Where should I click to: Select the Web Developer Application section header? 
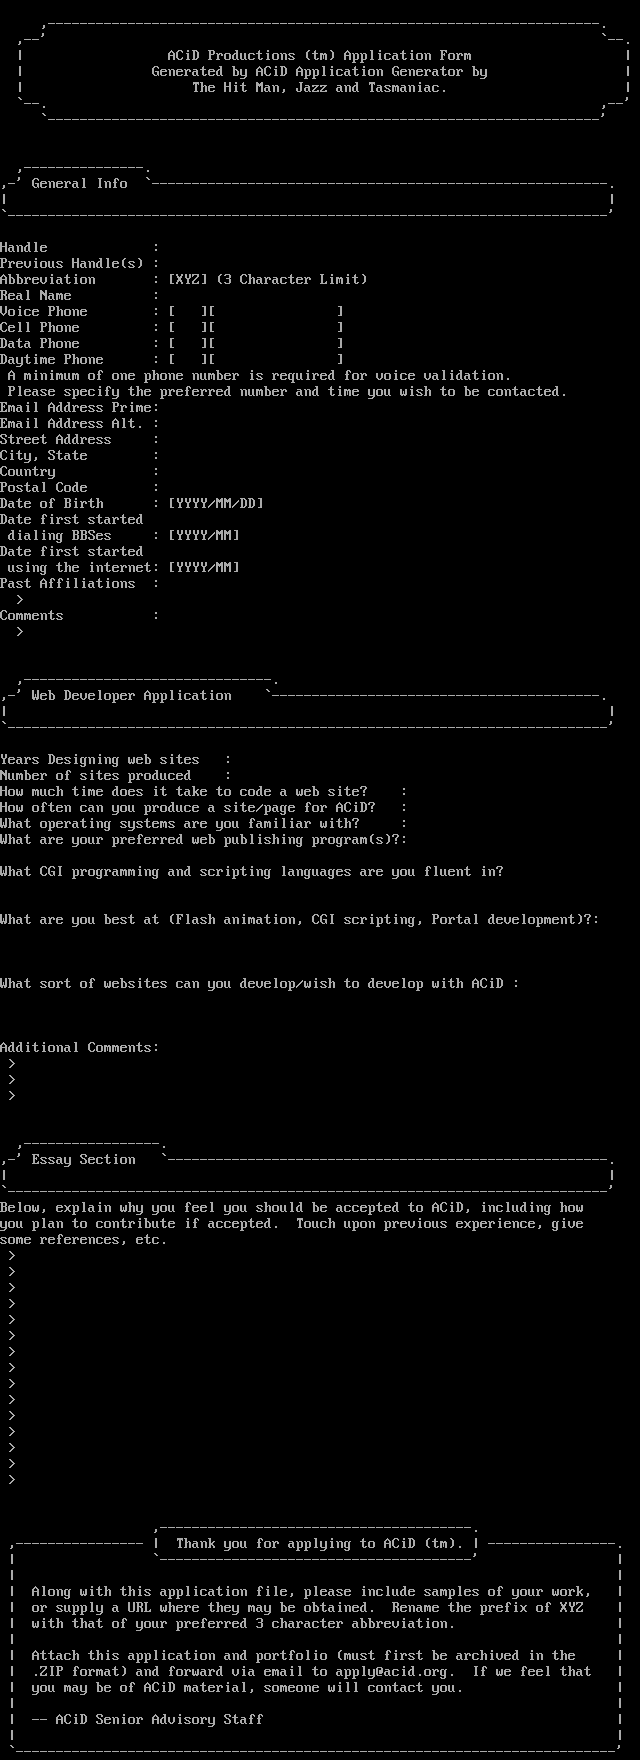tap(131, 696)
